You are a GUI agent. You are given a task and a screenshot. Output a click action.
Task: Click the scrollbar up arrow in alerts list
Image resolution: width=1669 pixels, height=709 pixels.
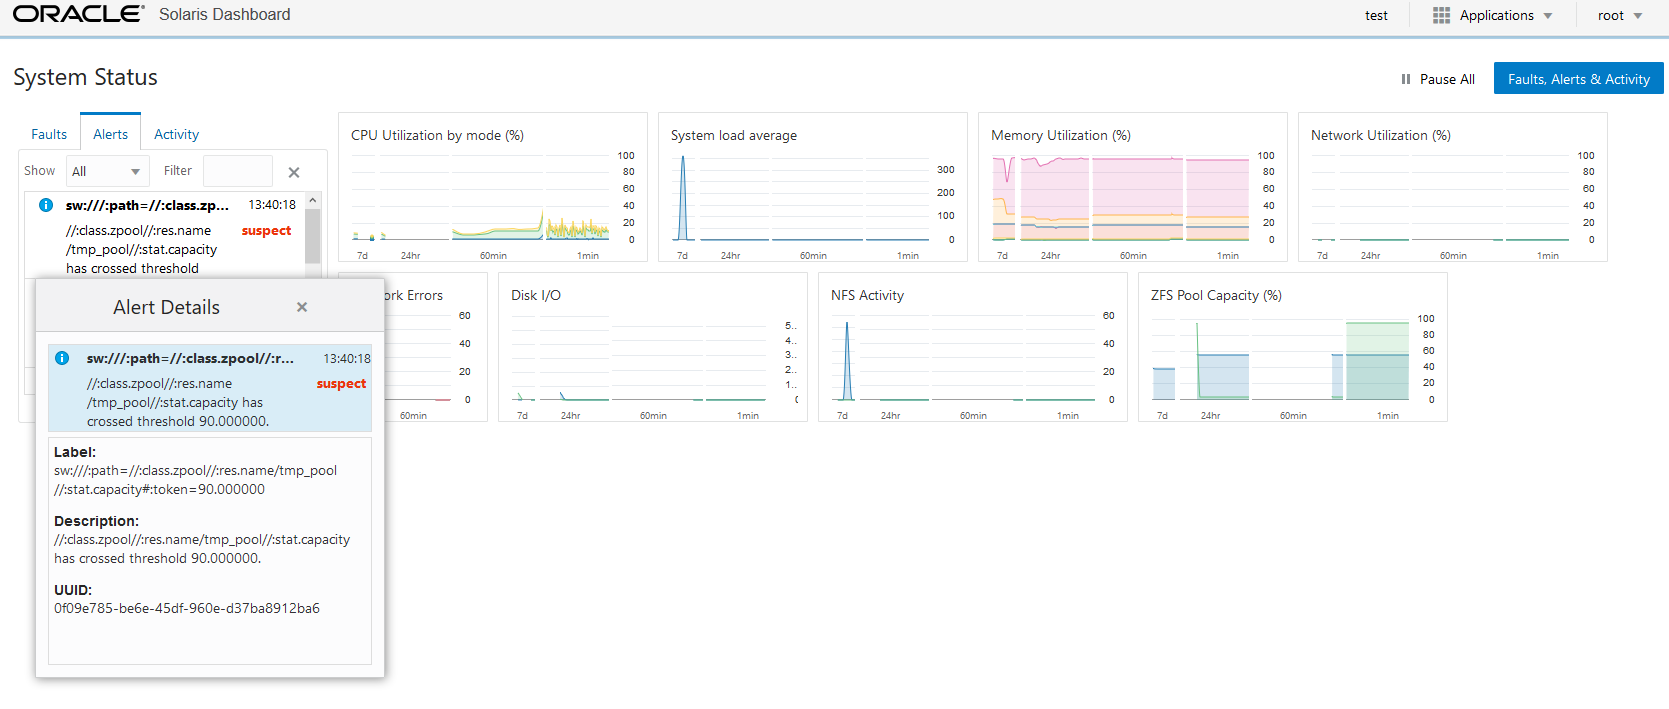point(313,200)
